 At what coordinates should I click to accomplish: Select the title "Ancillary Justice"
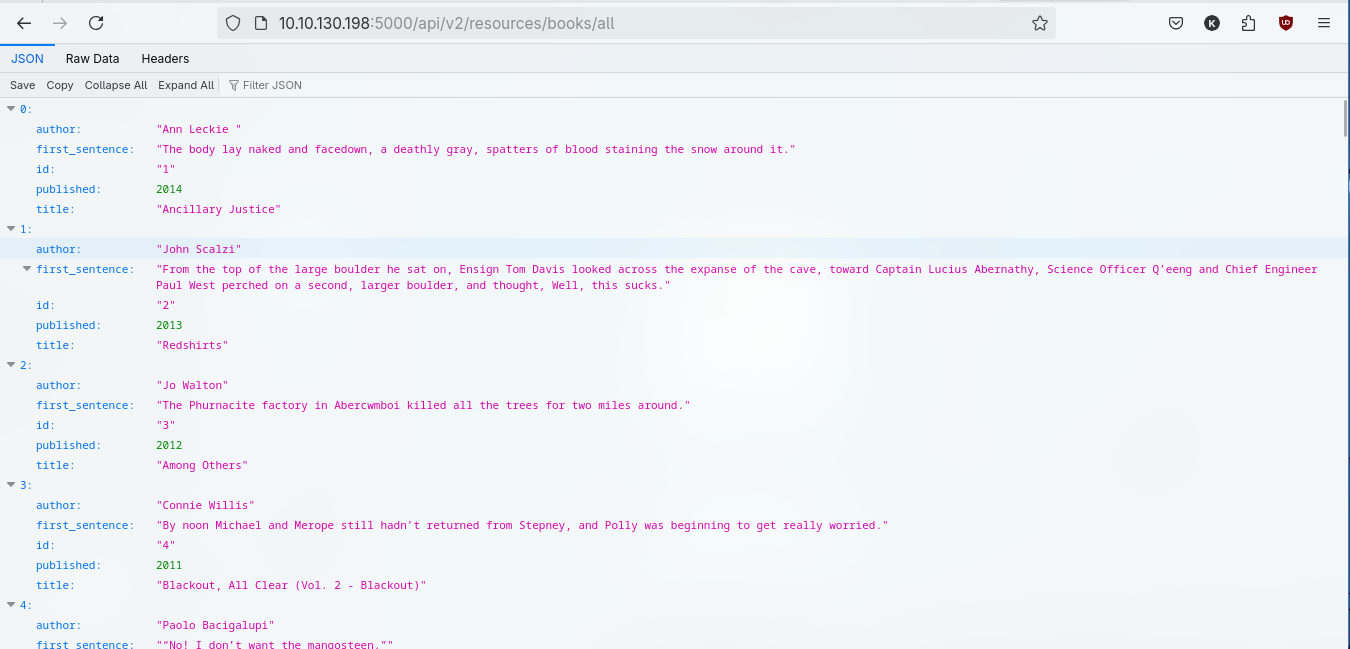point(219,209)
